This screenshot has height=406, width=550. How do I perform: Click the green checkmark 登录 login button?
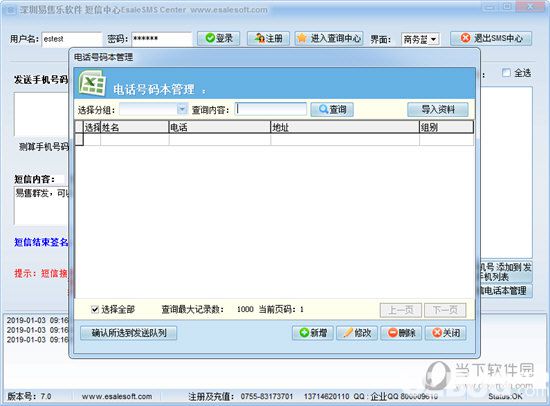(218, 38)
